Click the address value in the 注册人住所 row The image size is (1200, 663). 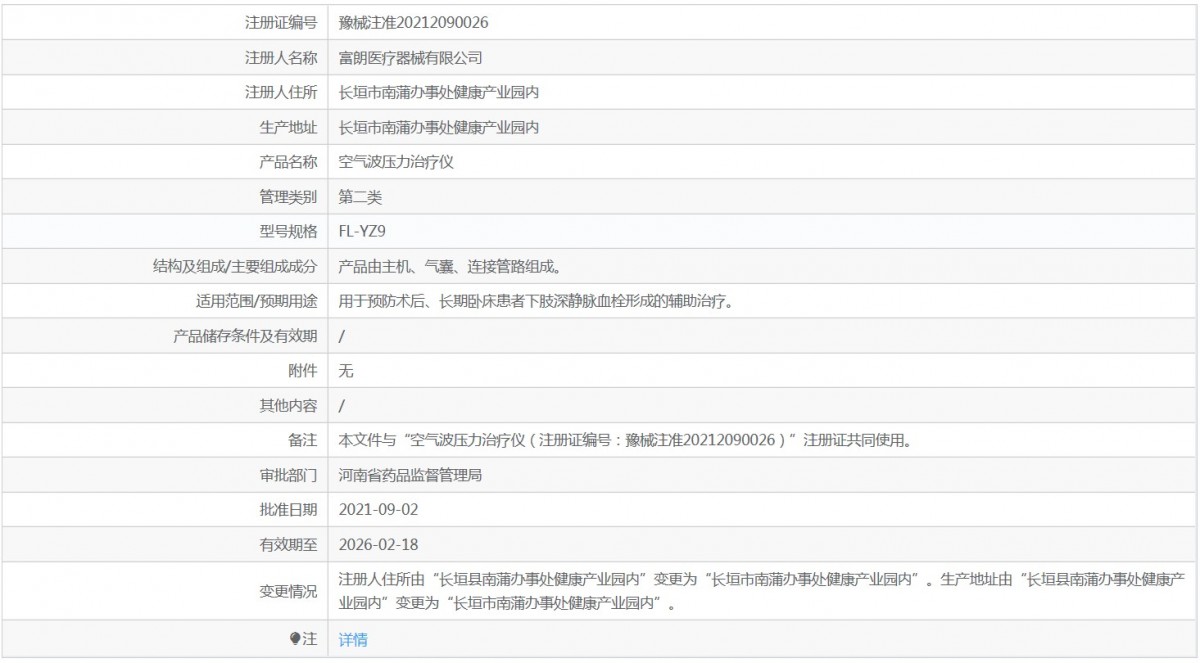[440, 93]
